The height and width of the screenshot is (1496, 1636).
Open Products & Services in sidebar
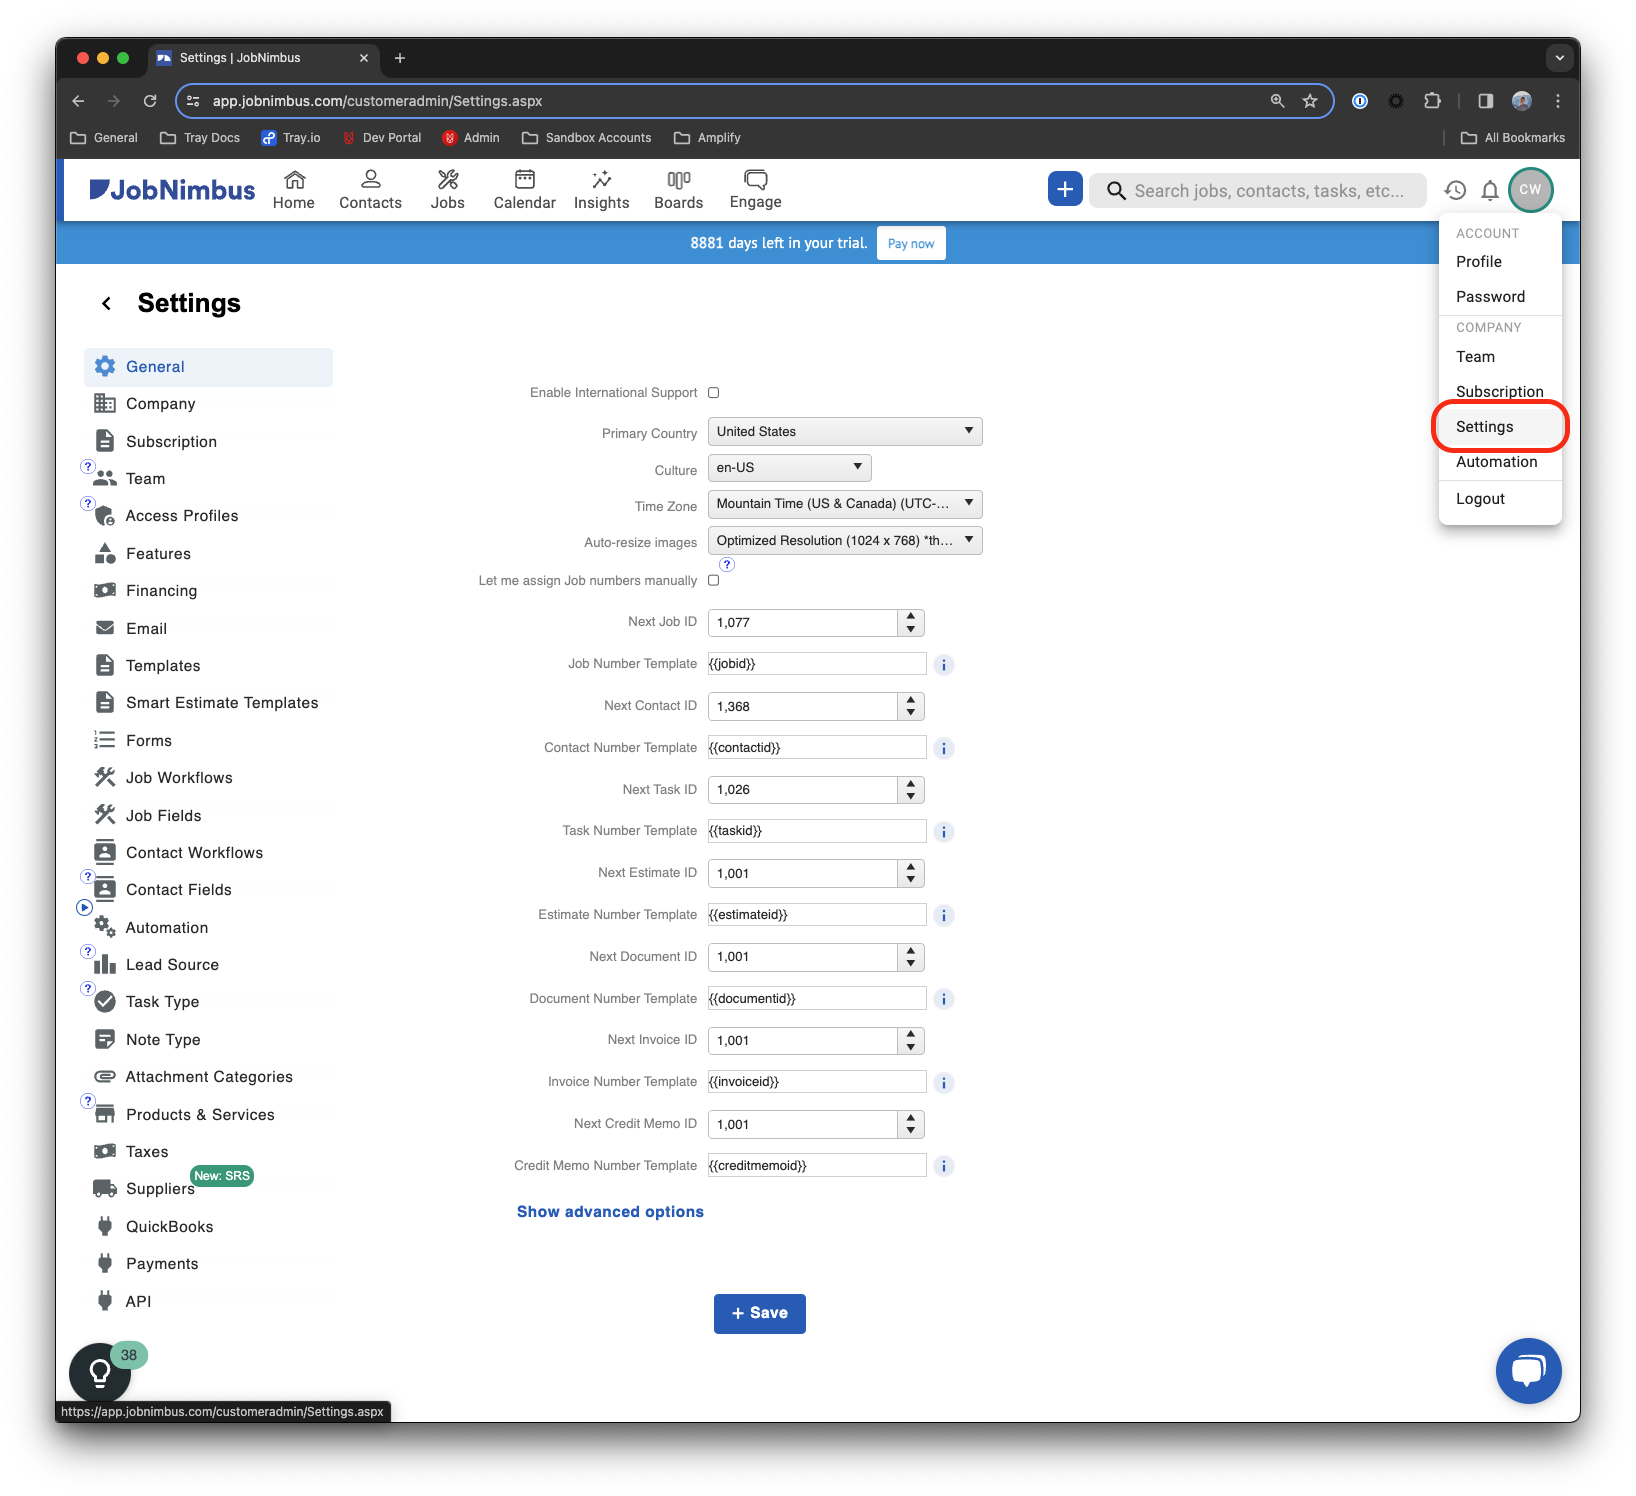[x=208, y=1115]
